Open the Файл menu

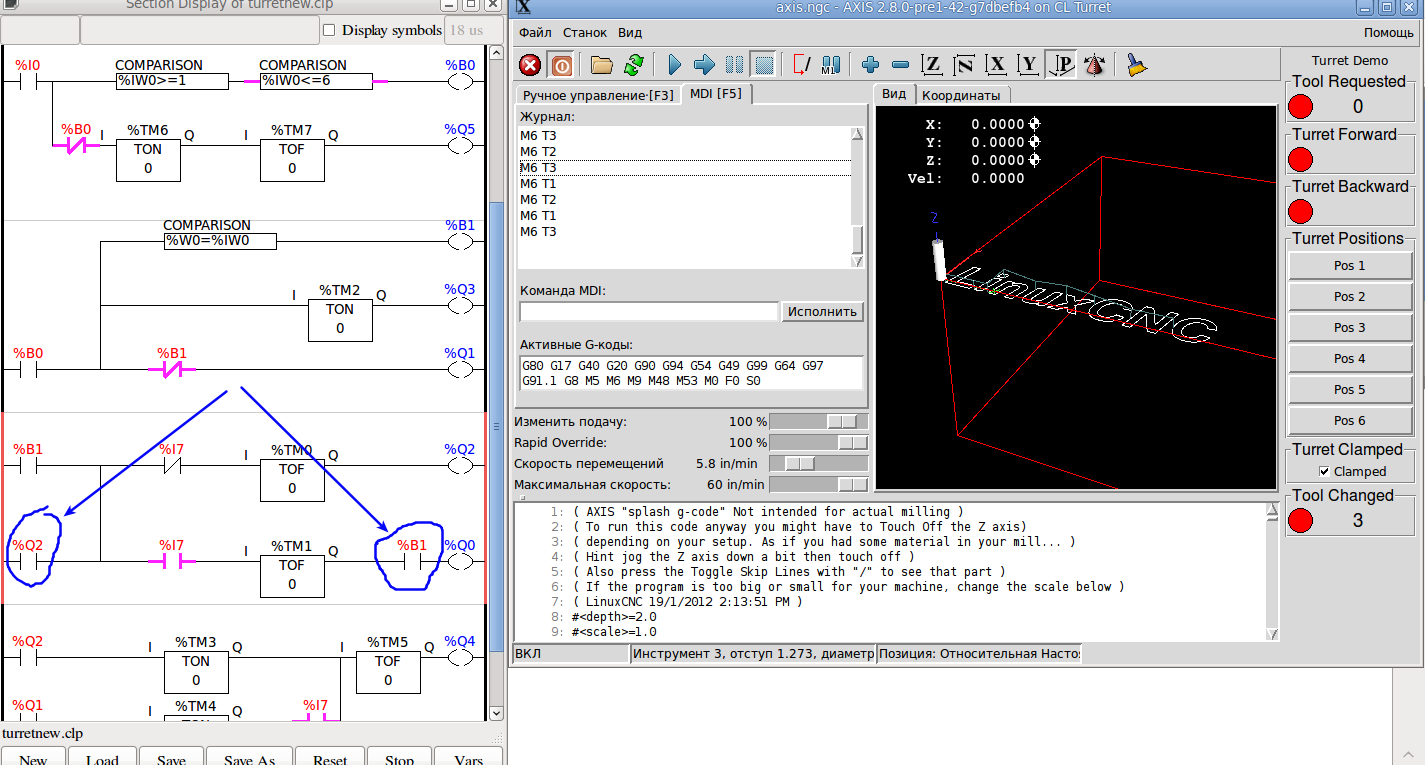535,33
